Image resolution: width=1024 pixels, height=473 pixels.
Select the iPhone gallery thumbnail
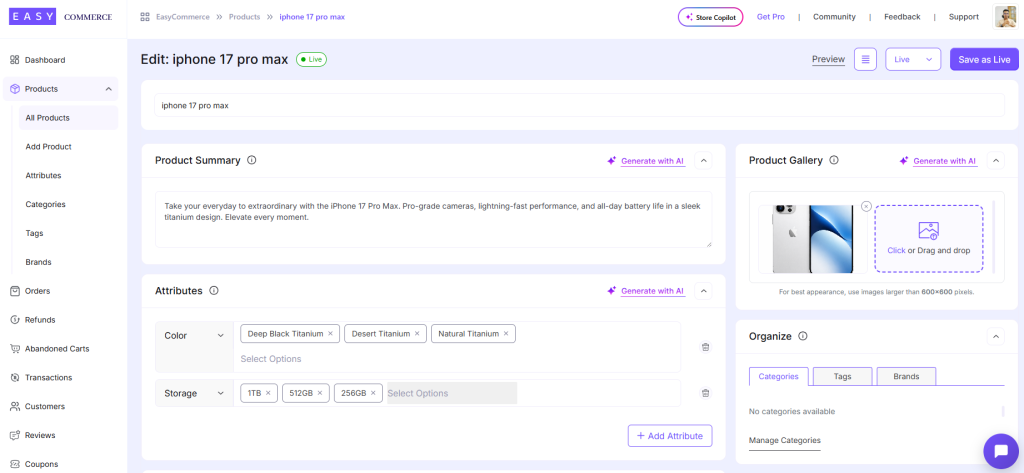813,239
